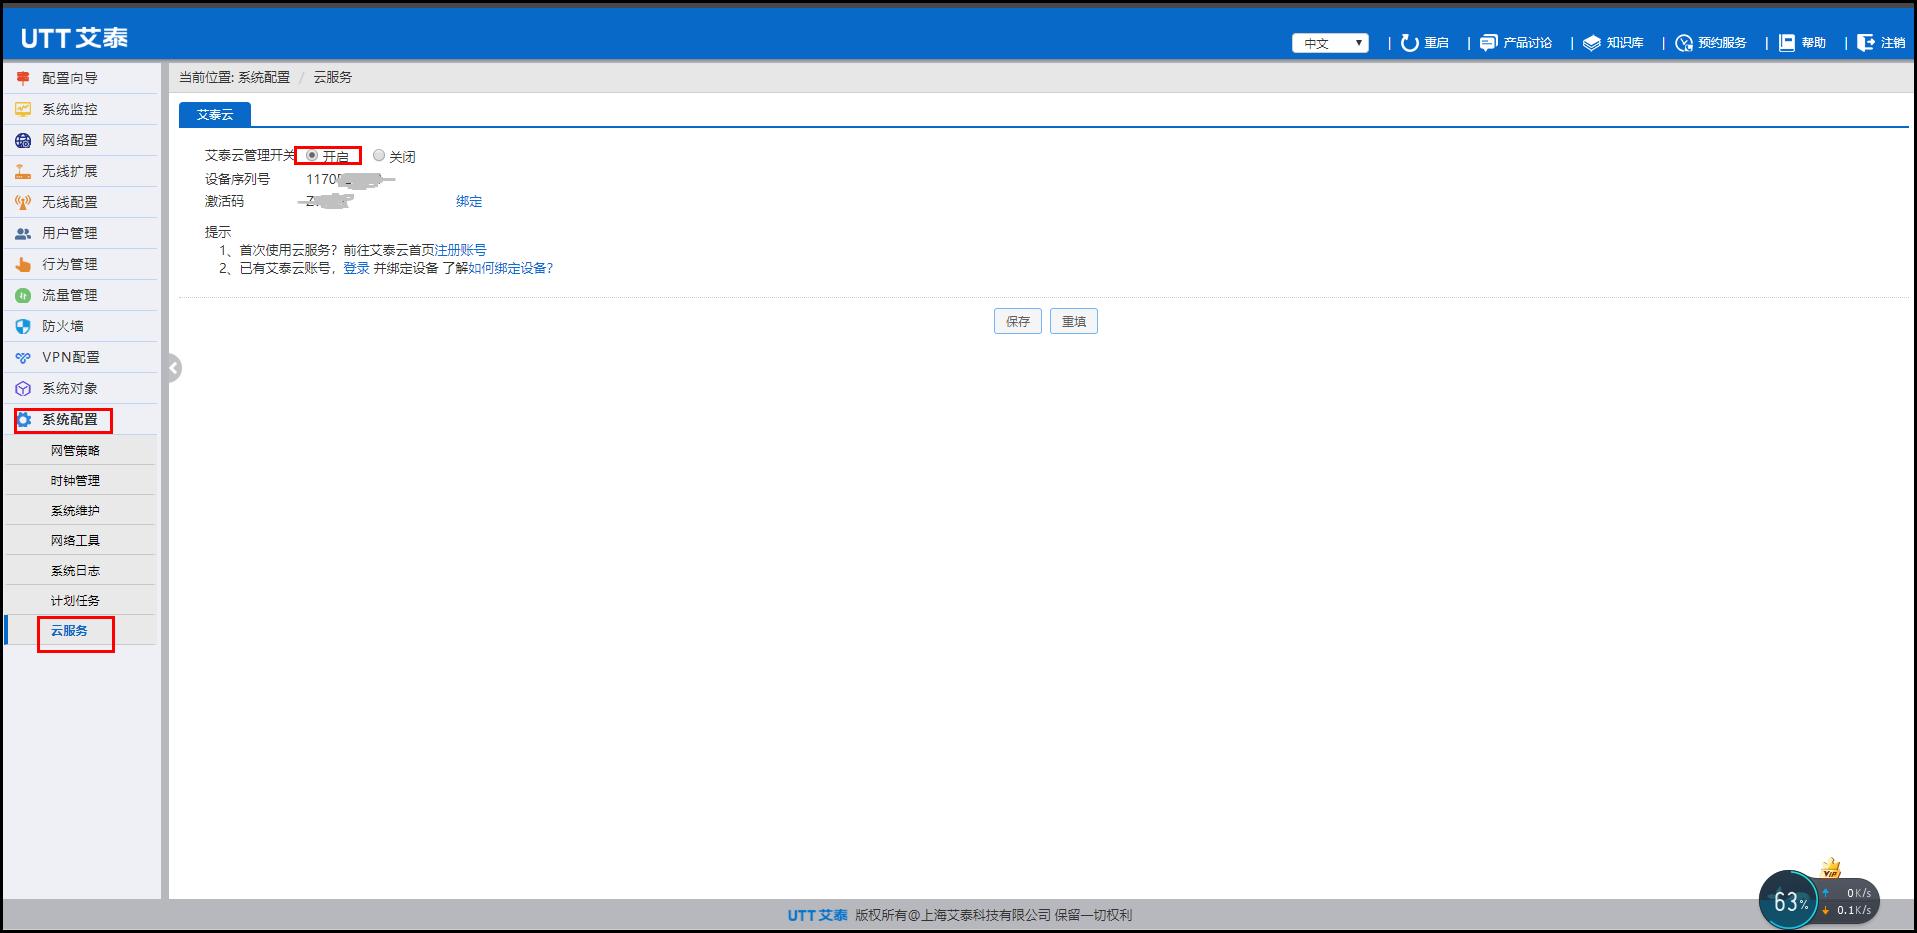Expand the 网络配置 menu label

[70, 140]
